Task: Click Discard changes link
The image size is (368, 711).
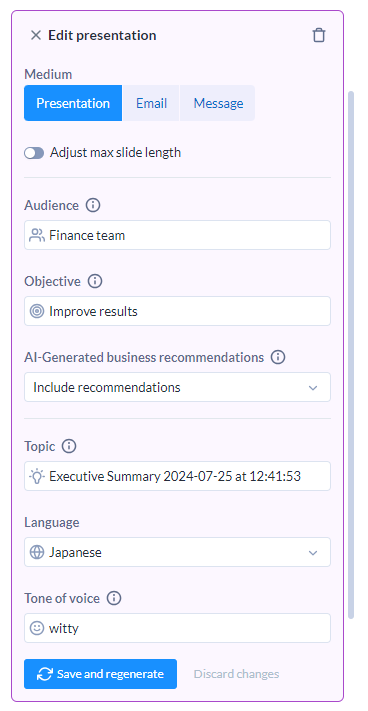Action: click(236, 674)
